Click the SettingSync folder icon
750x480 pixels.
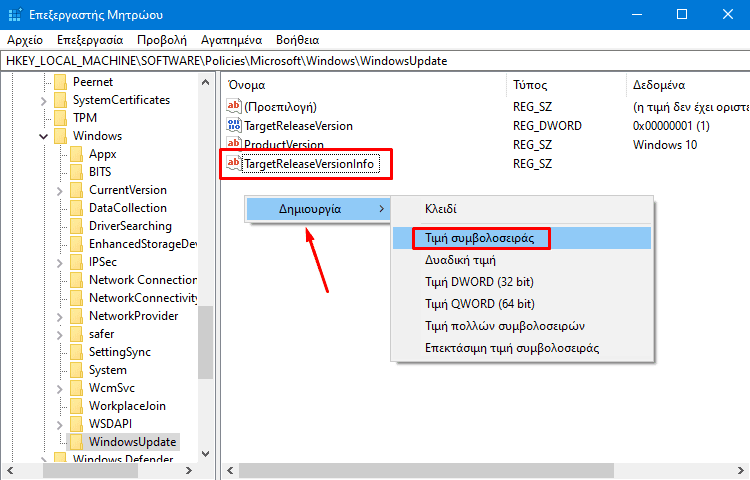pyautogui.click(x=77, y=352)
